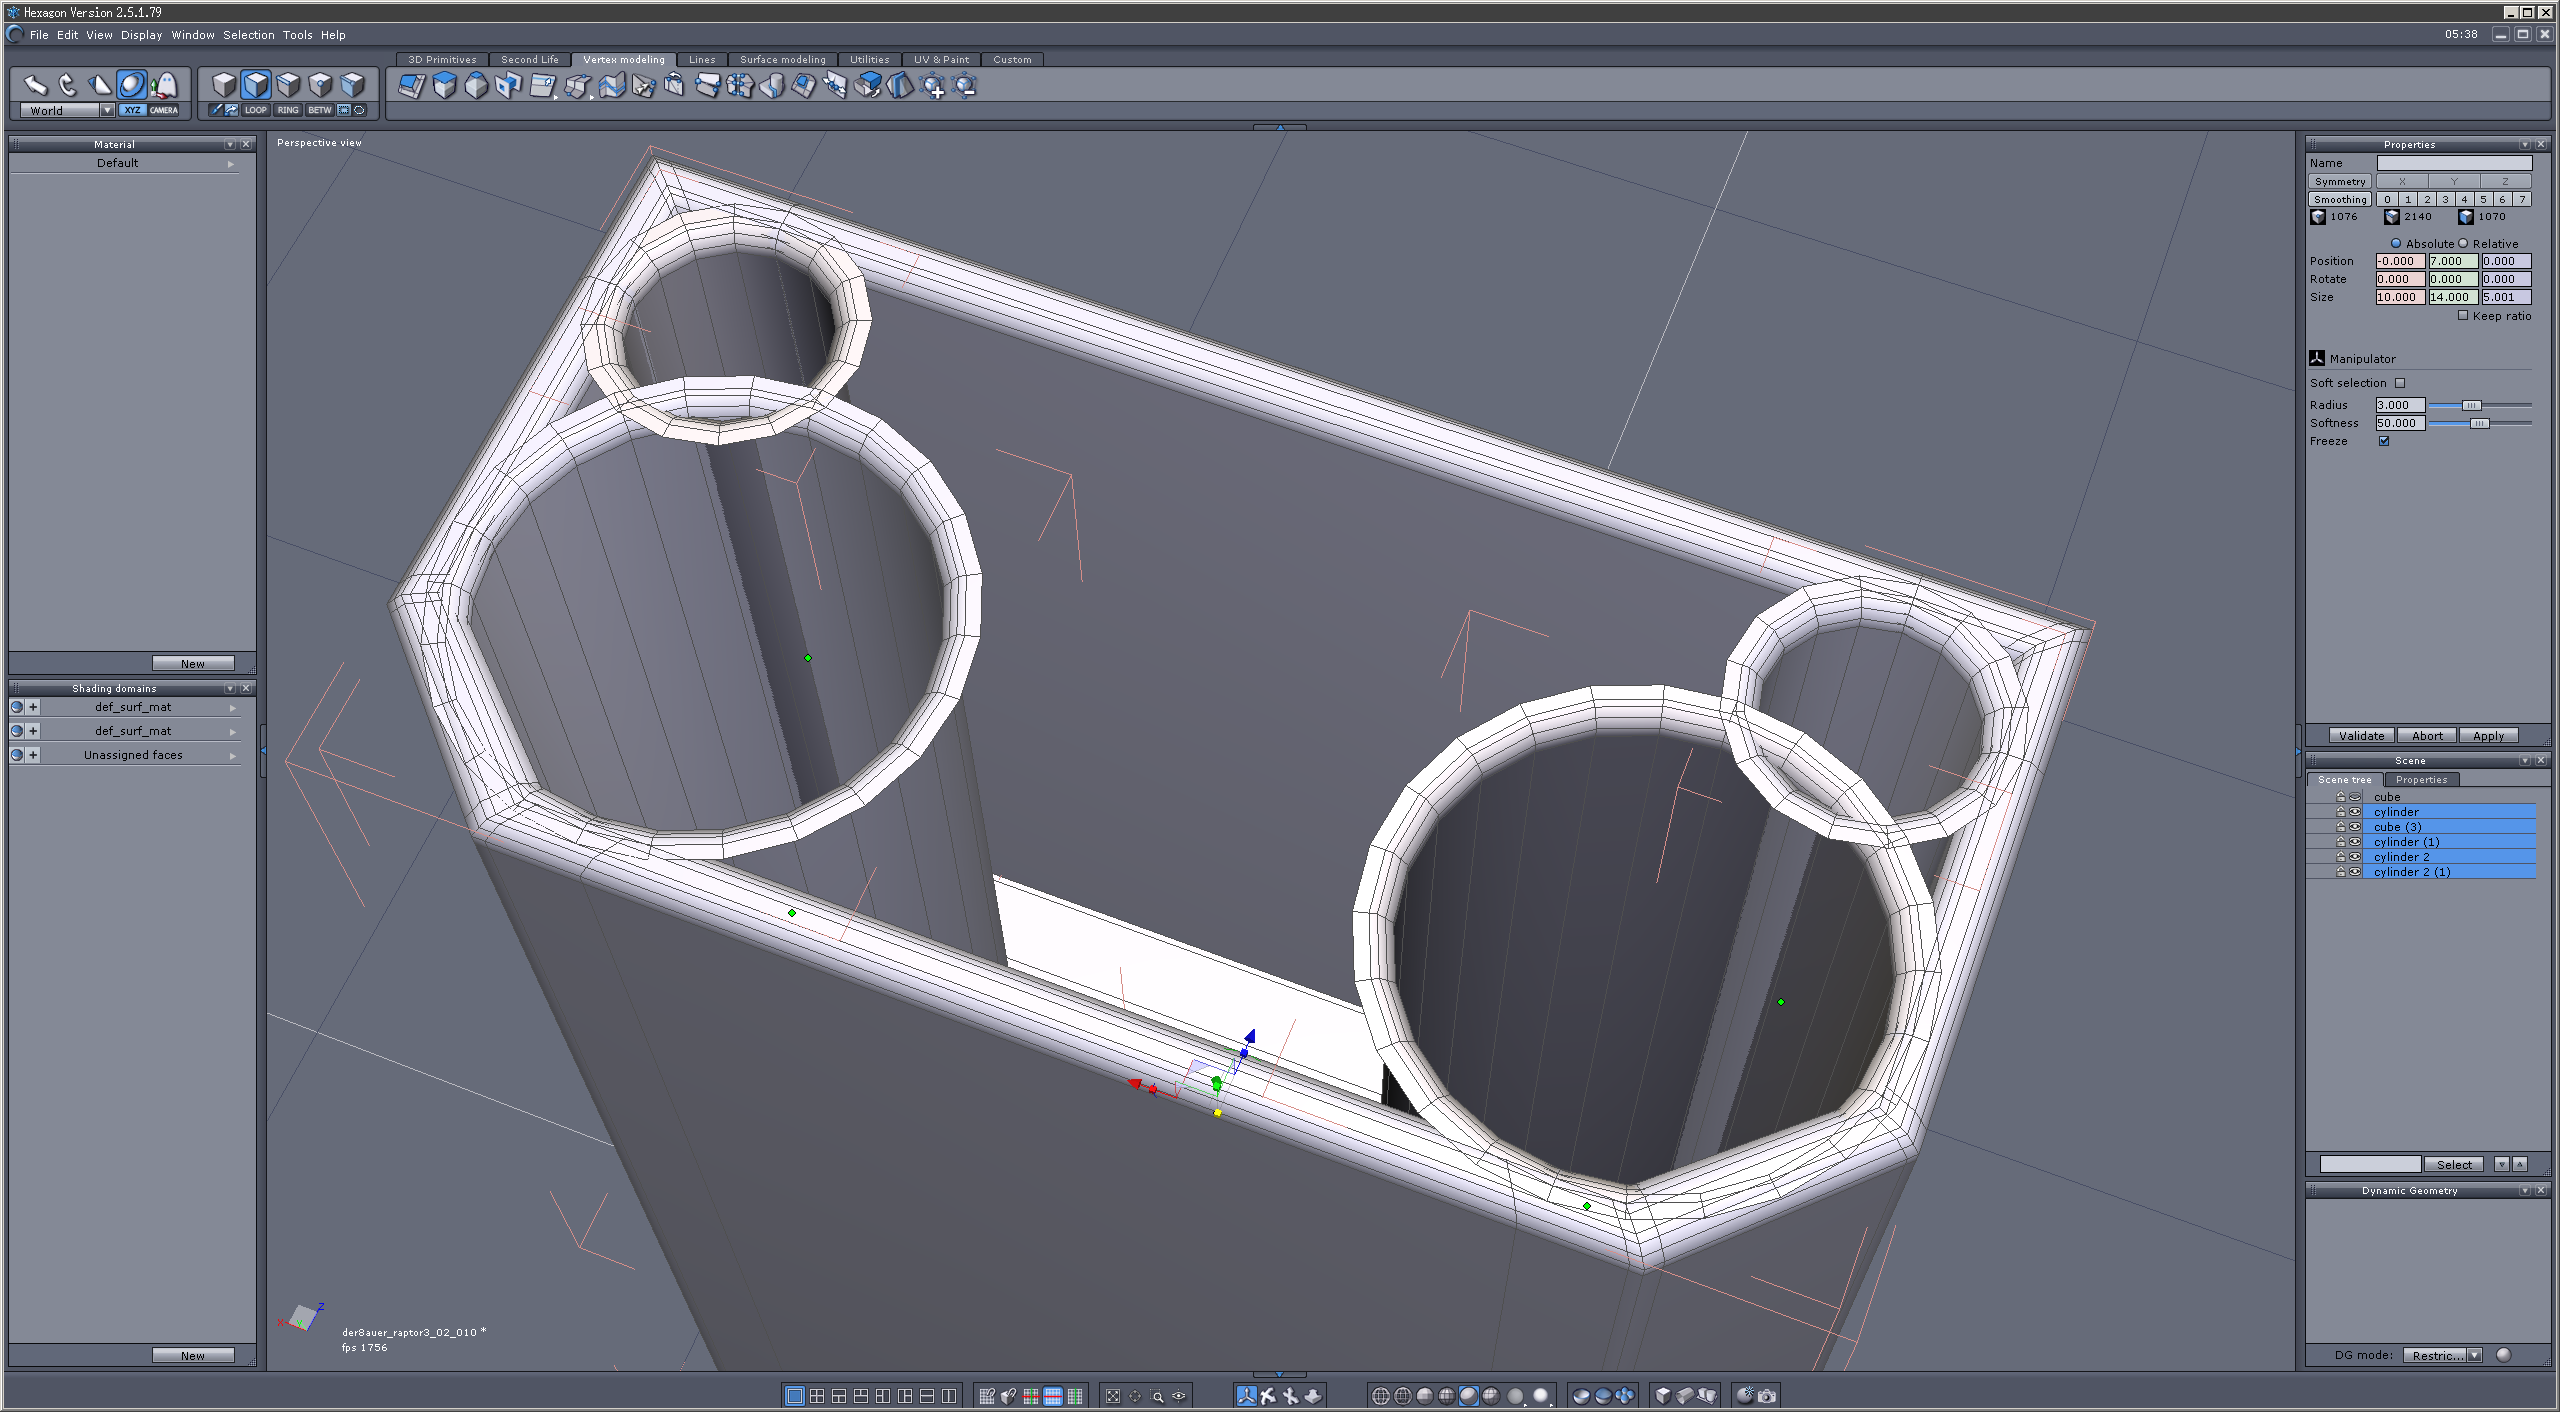The image size is (2560, 1412).
Task: Select the Universal manipulator tool
Action: coord(131,85)
